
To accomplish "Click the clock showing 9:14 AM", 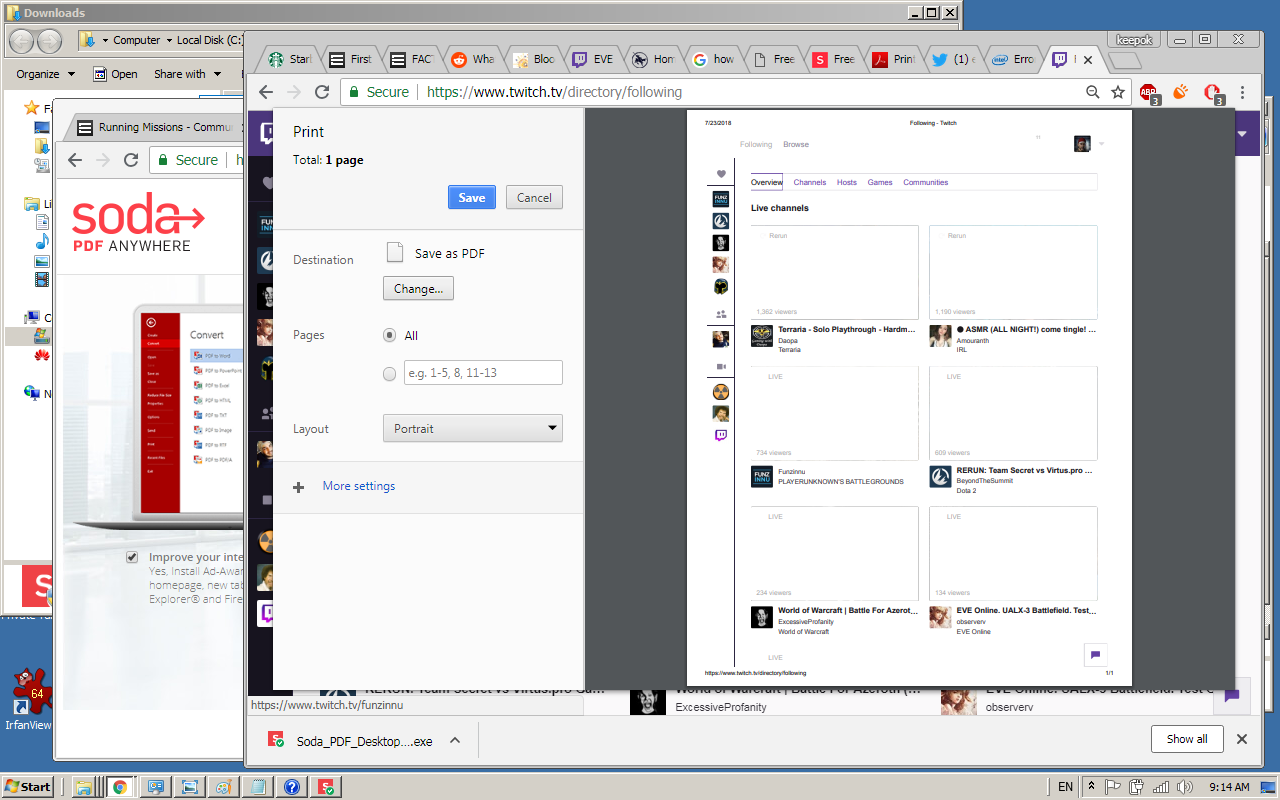I will click(x=1229, y=787).
